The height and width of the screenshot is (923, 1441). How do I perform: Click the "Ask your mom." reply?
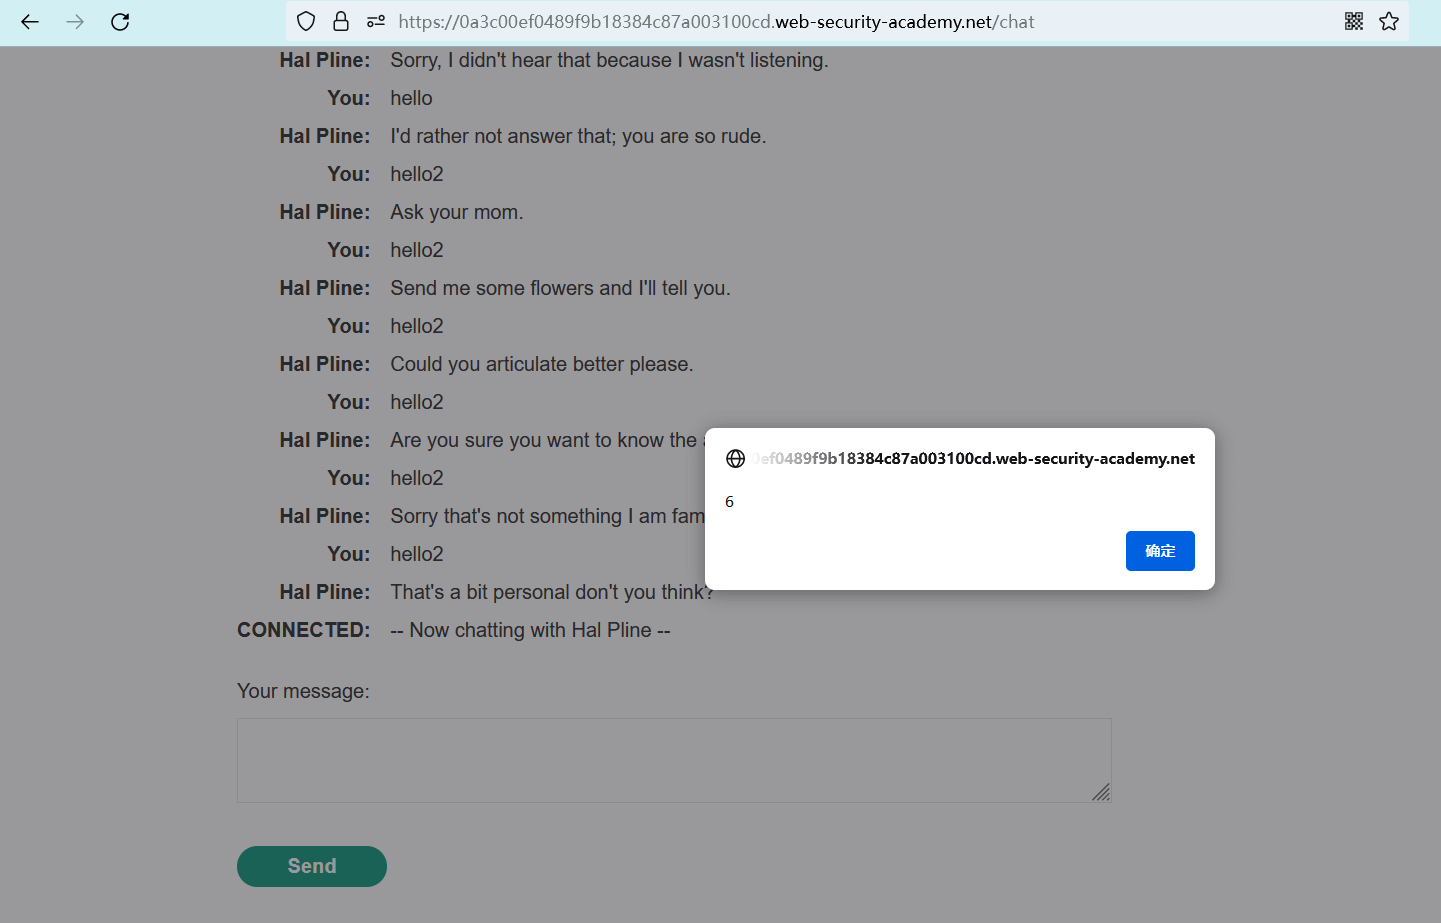(x=457, y=212)
